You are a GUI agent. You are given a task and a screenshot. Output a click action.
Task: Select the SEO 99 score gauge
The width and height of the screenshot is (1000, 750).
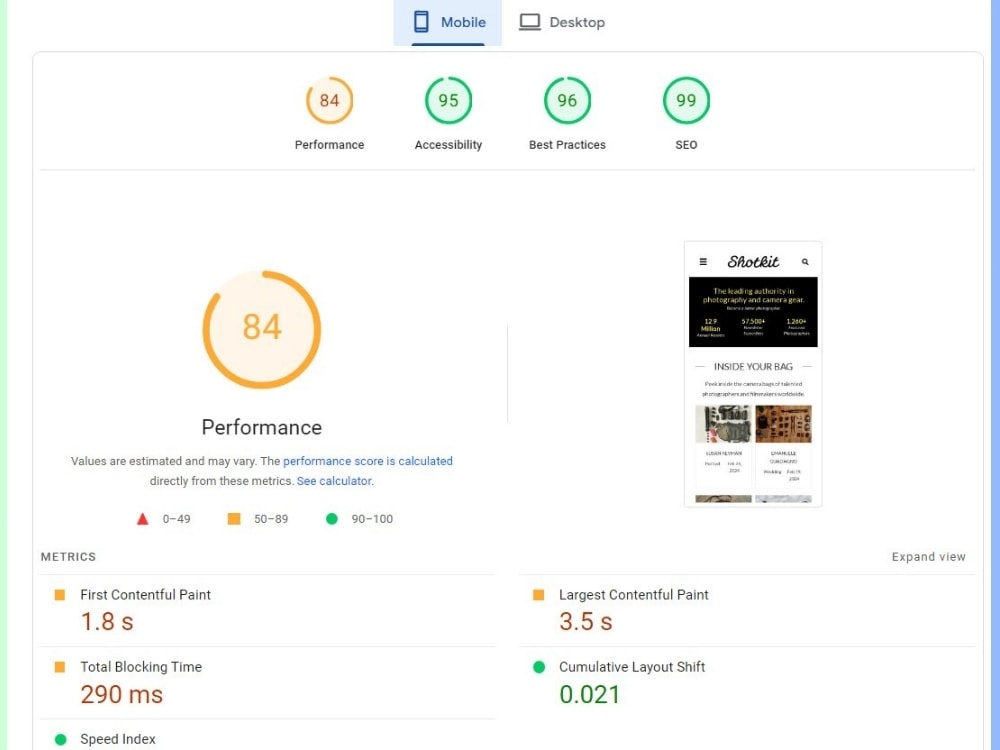[x=686, y=100]
